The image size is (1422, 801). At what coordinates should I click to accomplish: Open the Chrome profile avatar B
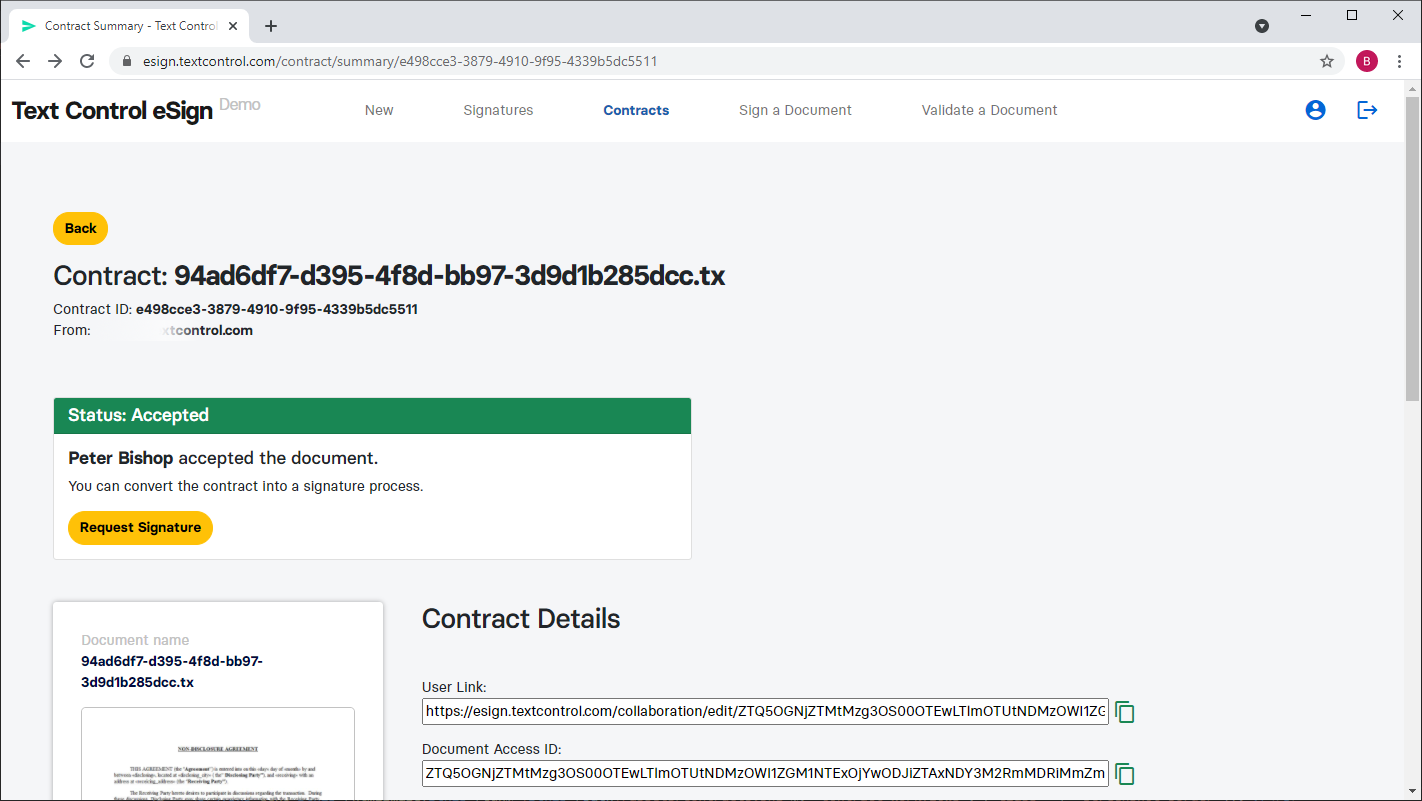pyautogui.click(x=1367, y=61)
